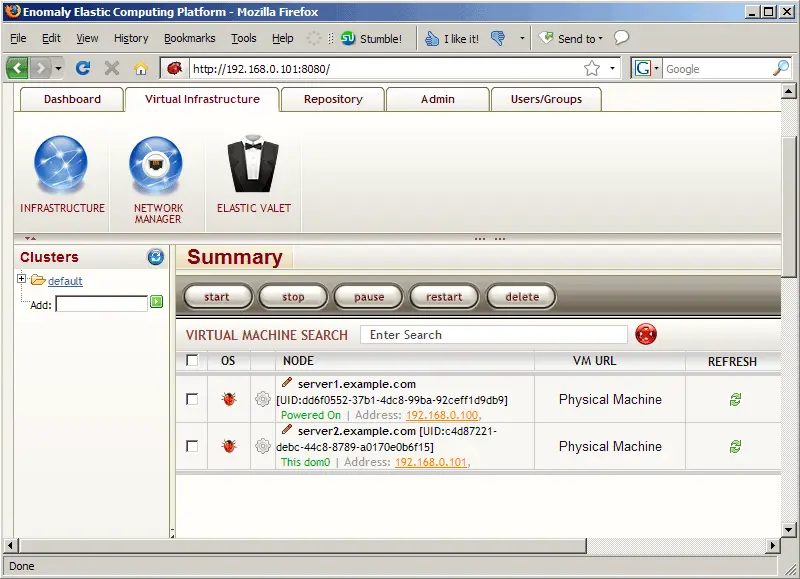Open the Edit menu
This screenshot has height=579, width=800.
tap(51, 38)
